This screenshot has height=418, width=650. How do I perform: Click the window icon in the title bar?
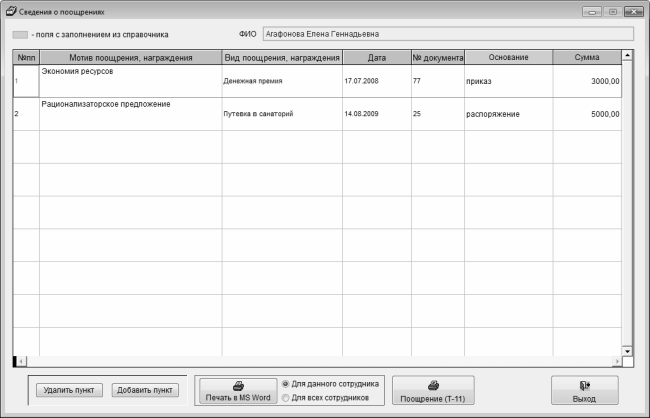11,10
